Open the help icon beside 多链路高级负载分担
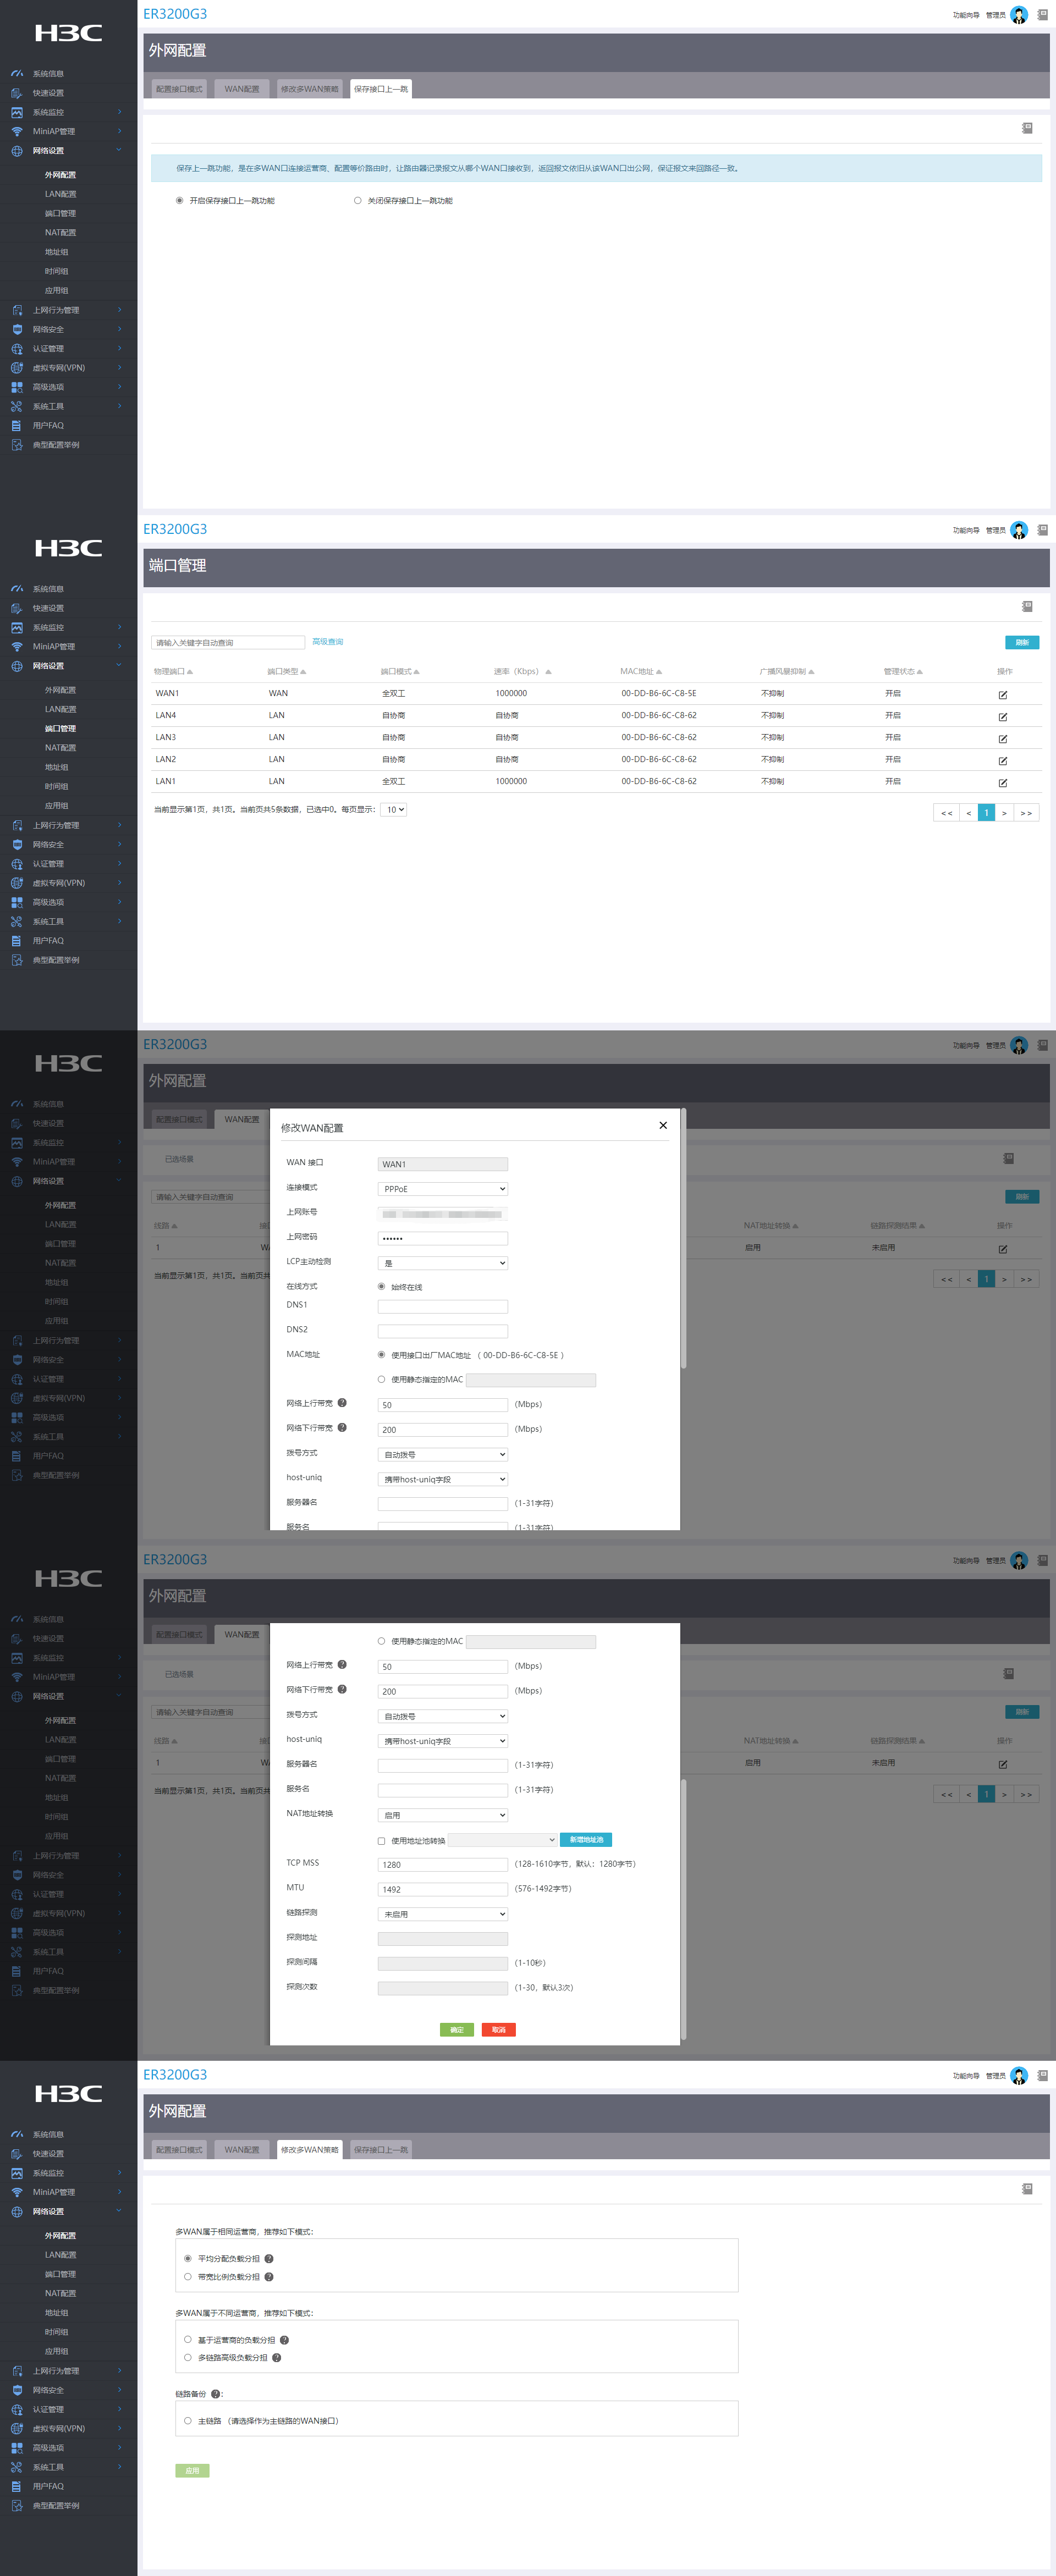1056x2576 pixels. click(x=277, y=2357)
